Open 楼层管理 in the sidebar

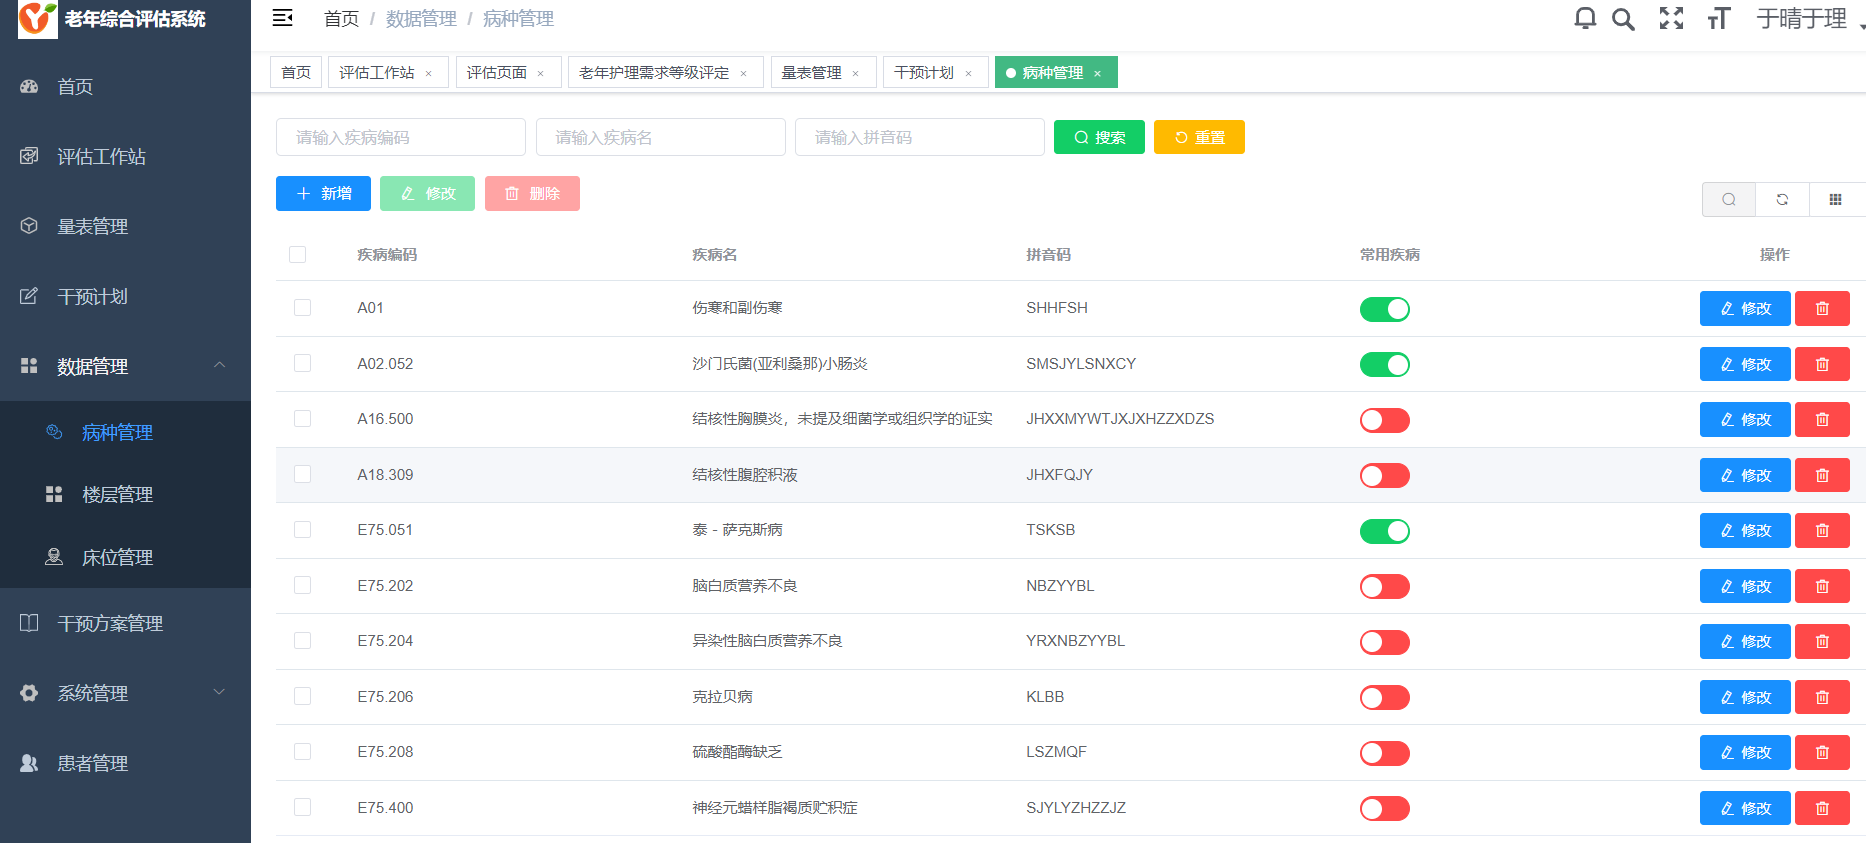tap(117, 495)
